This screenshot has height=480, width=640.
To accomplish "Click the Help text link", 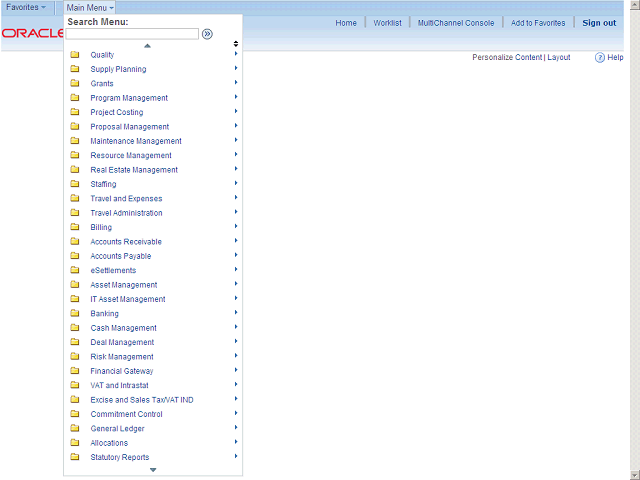I will pos(615,58).
